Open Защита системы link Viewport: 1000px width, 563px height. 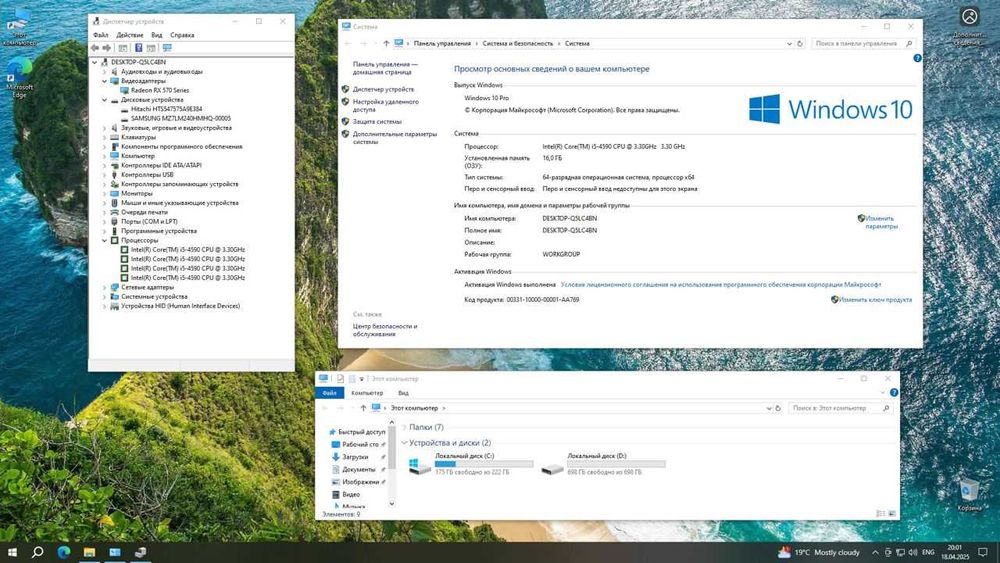point(377,122)
